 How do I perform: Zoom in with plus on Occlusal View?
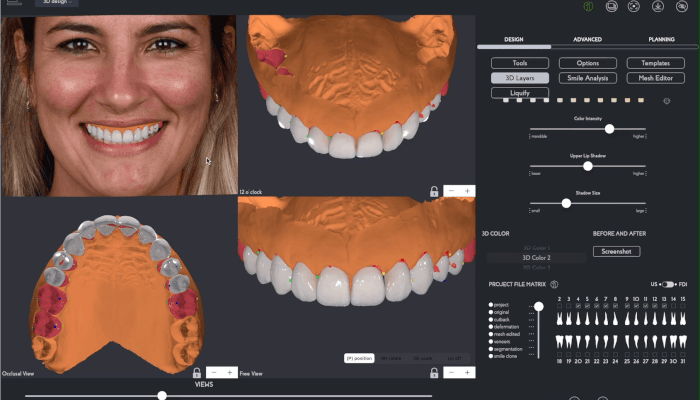coord(231,372)
